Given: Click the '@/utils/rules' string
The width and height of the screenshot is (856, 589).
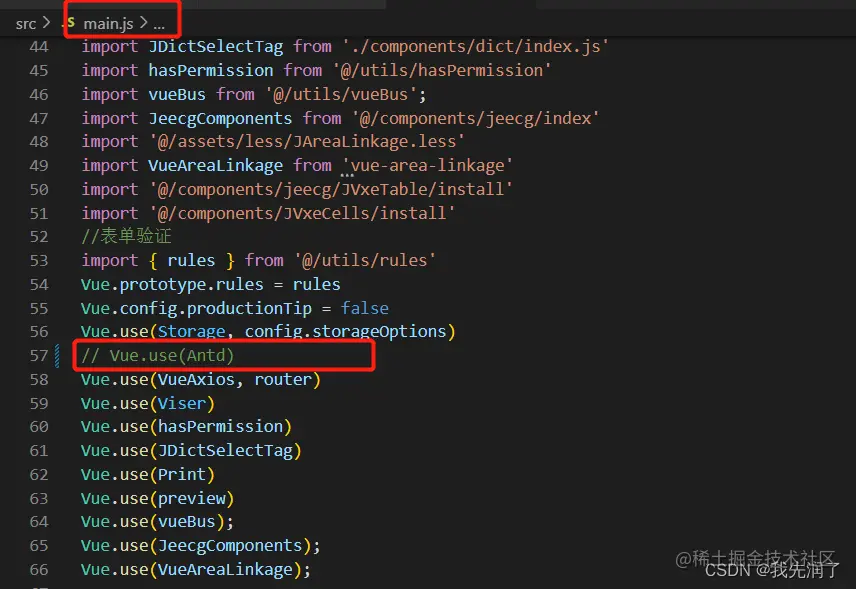Looking at the screenshot, I should (365, 260).
